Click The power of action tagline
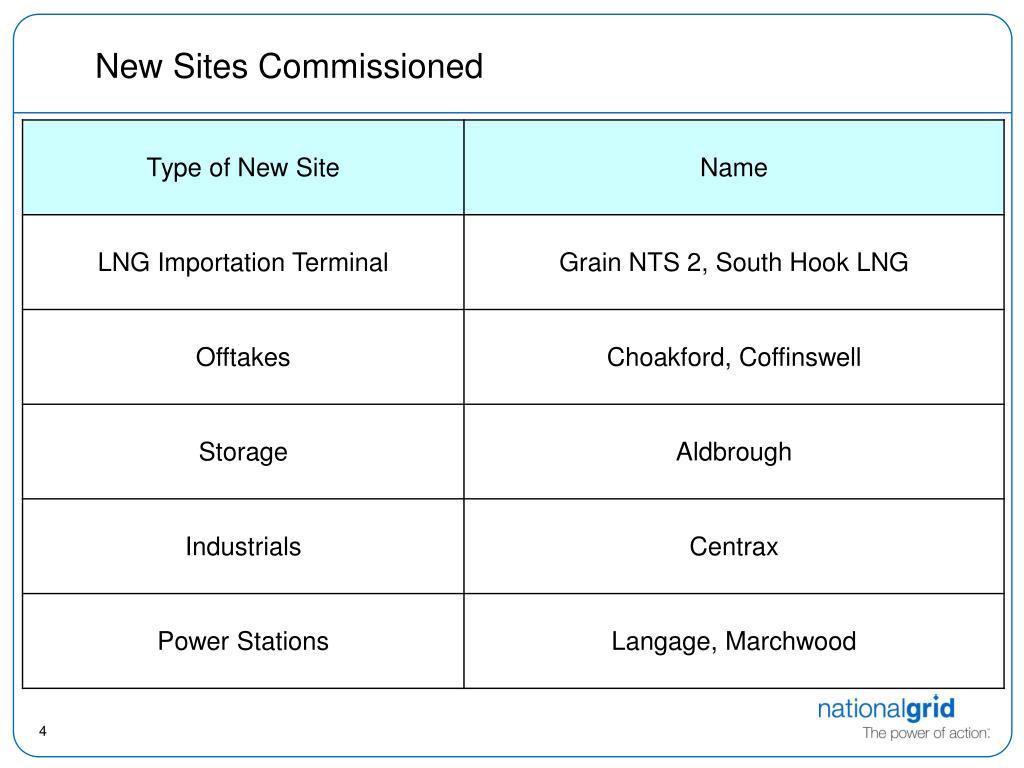Viewport: 1024px width, 768px height. pos(925,733)
